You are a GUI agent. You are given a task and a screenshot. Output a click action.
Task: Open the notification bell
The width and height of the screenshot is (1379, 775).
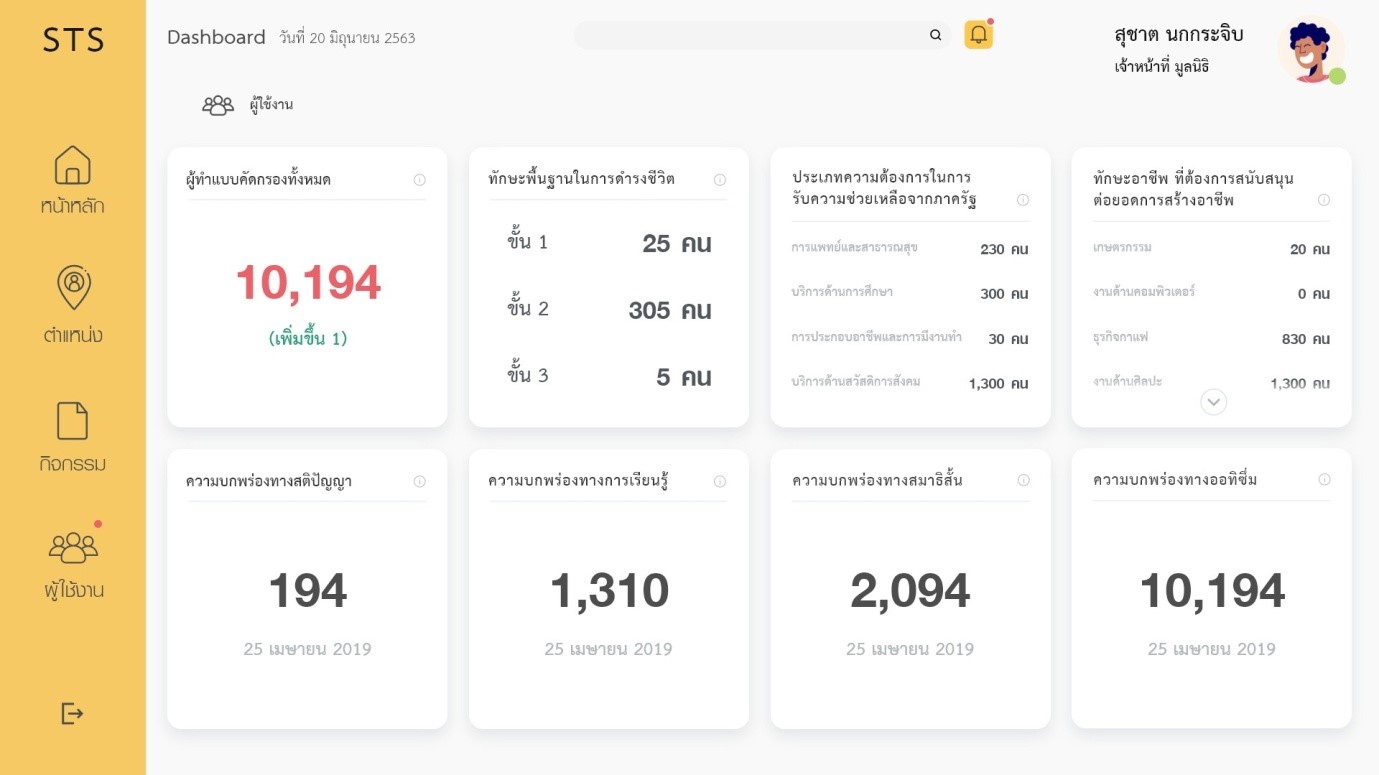pos(978,35)
